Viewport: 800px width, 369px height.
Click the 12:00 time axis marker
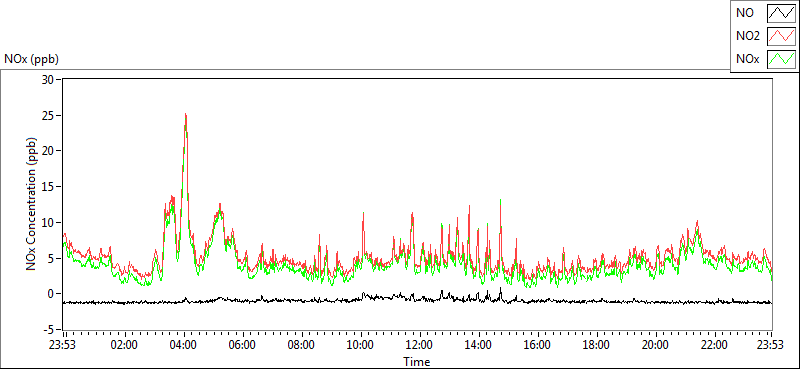(x=419, y=344)
